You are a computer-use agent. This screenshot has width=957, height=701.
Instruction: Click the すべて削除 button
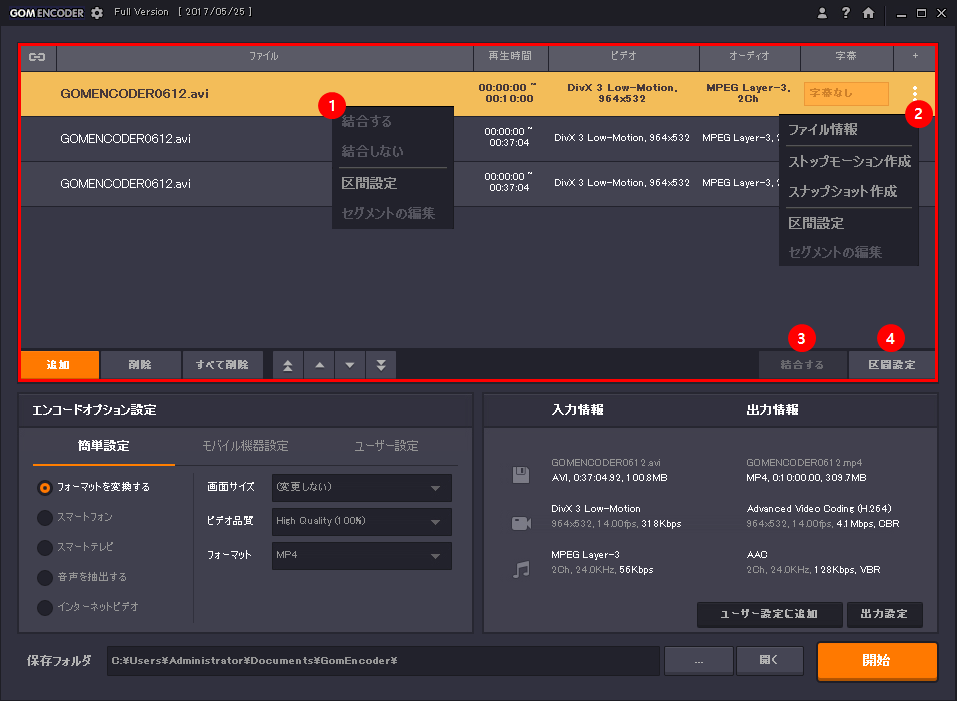pyautogui.click(x=222, y=365)
